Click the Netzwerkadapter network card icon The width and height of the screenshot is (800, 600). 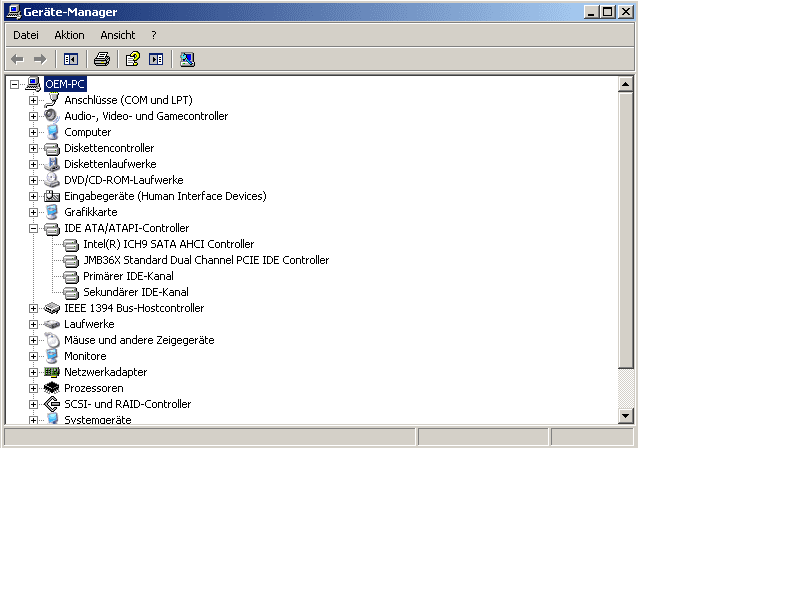(x=52, y=372)
